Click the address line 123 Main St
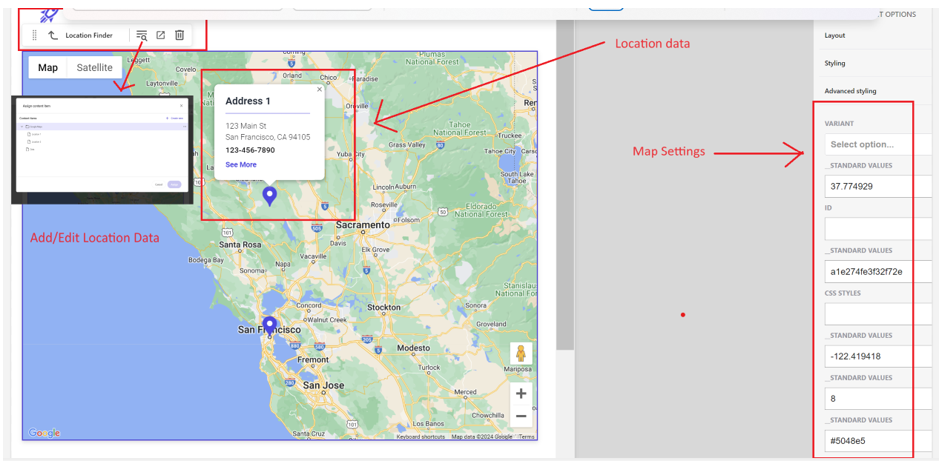The image size is (941, 467). point(246,126)
